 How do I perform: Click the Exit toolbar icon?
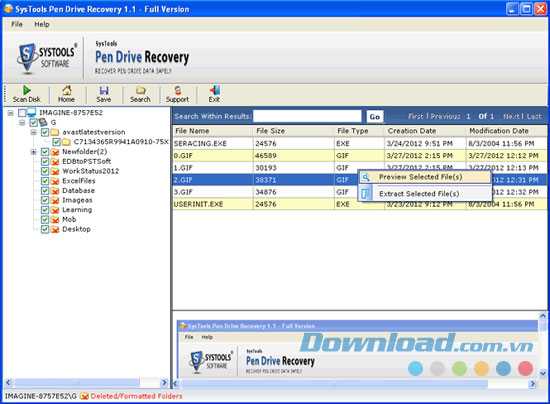(x=214, y=90)
